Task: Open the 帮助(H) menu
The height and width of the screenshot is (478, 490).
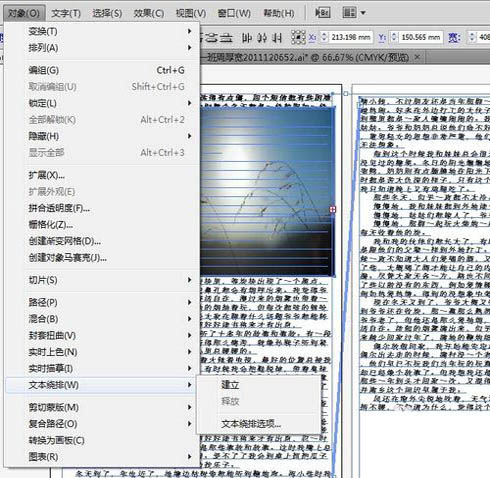Action: click(x=279, y=13)
